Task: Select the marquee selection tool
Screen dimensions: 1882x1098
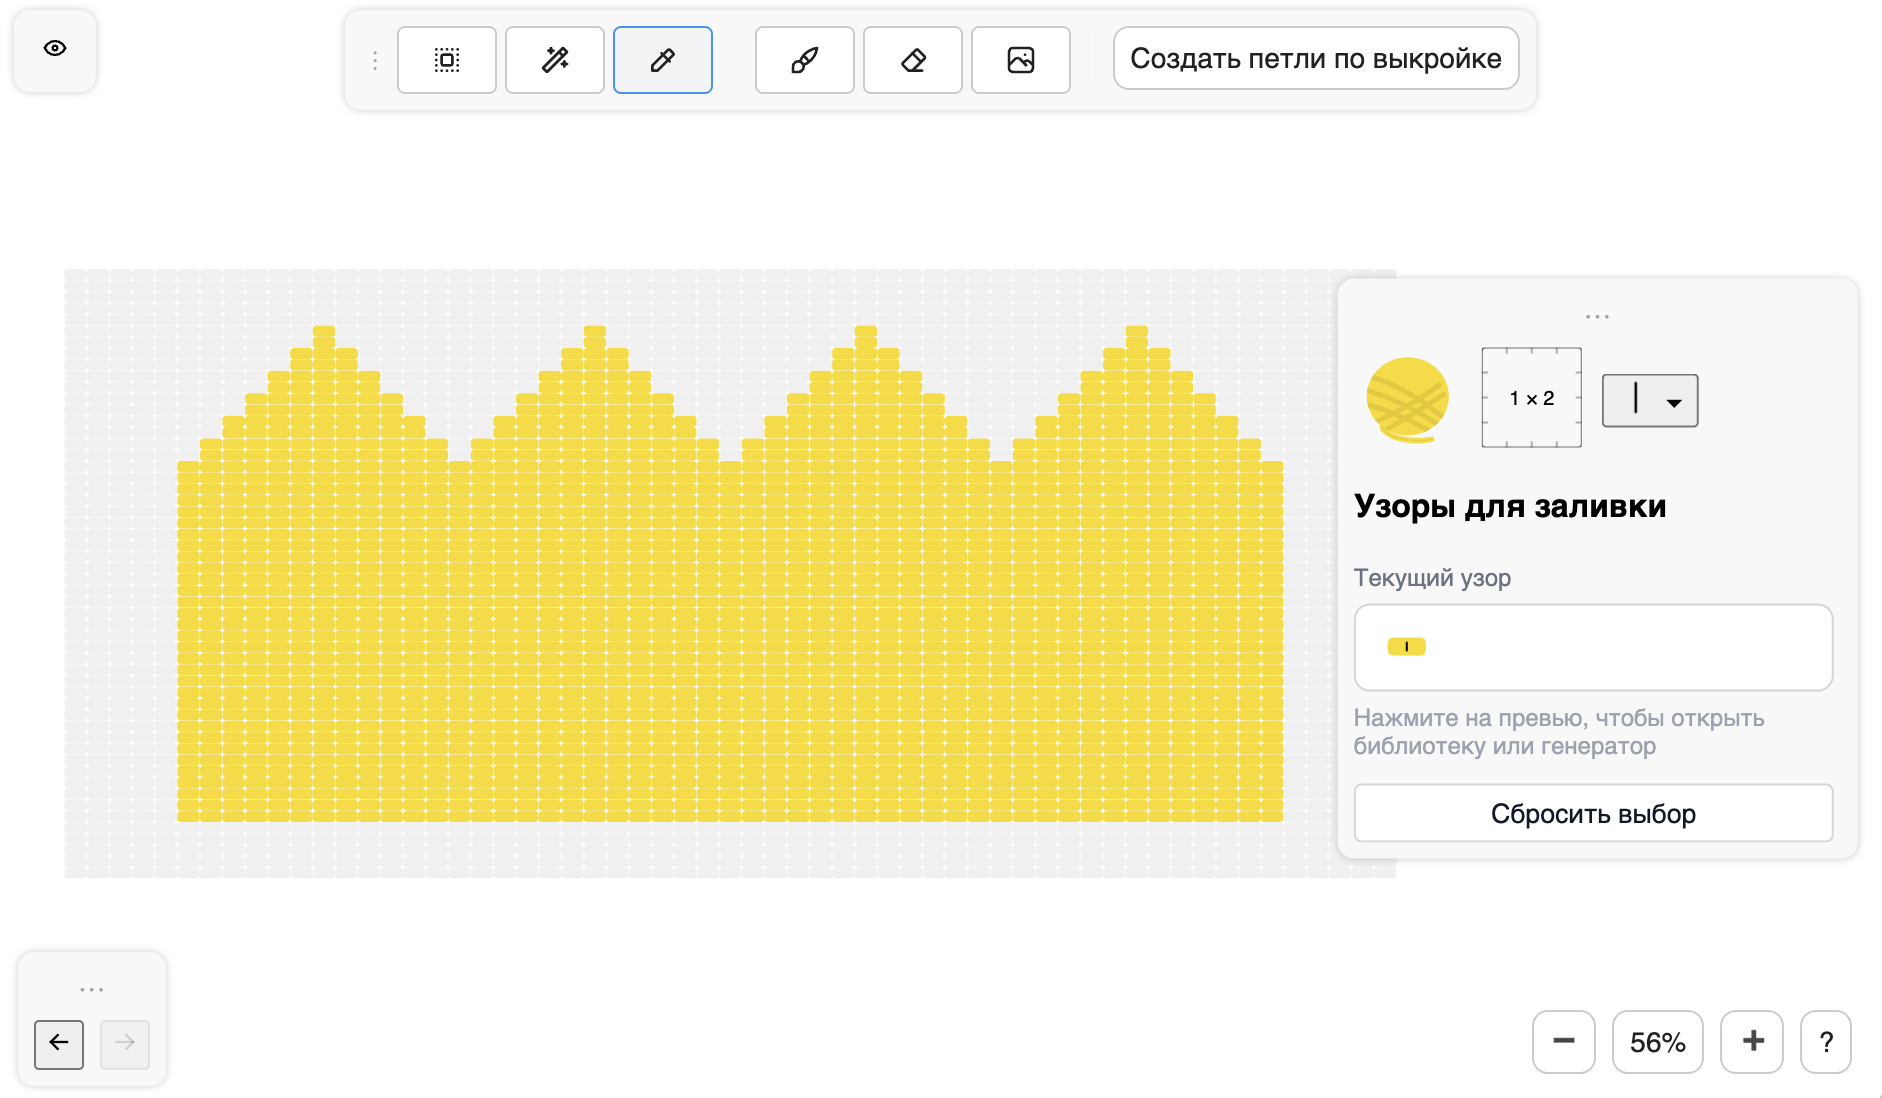Action: point(447,60)
